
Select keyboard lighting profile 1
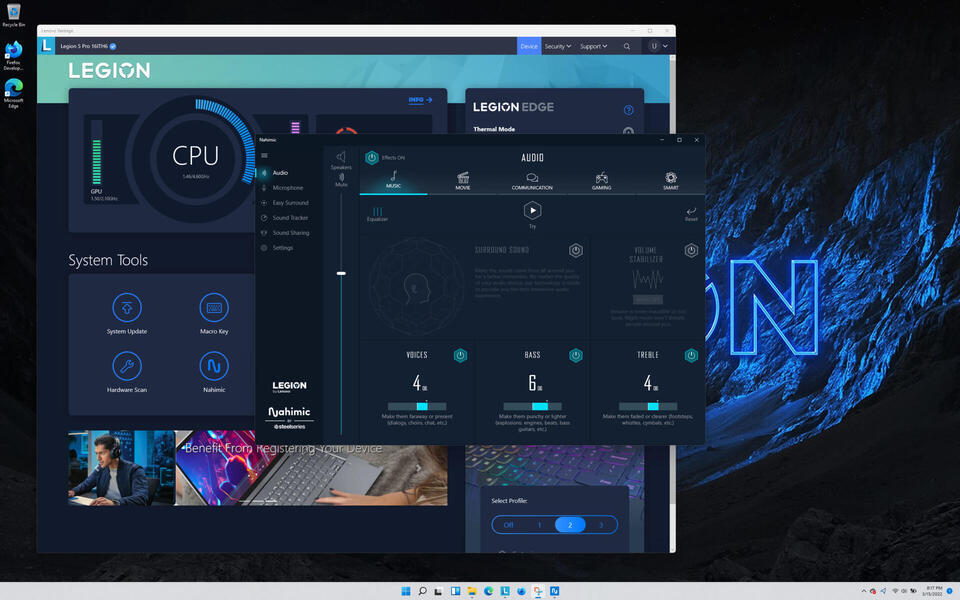click(539, 525)
